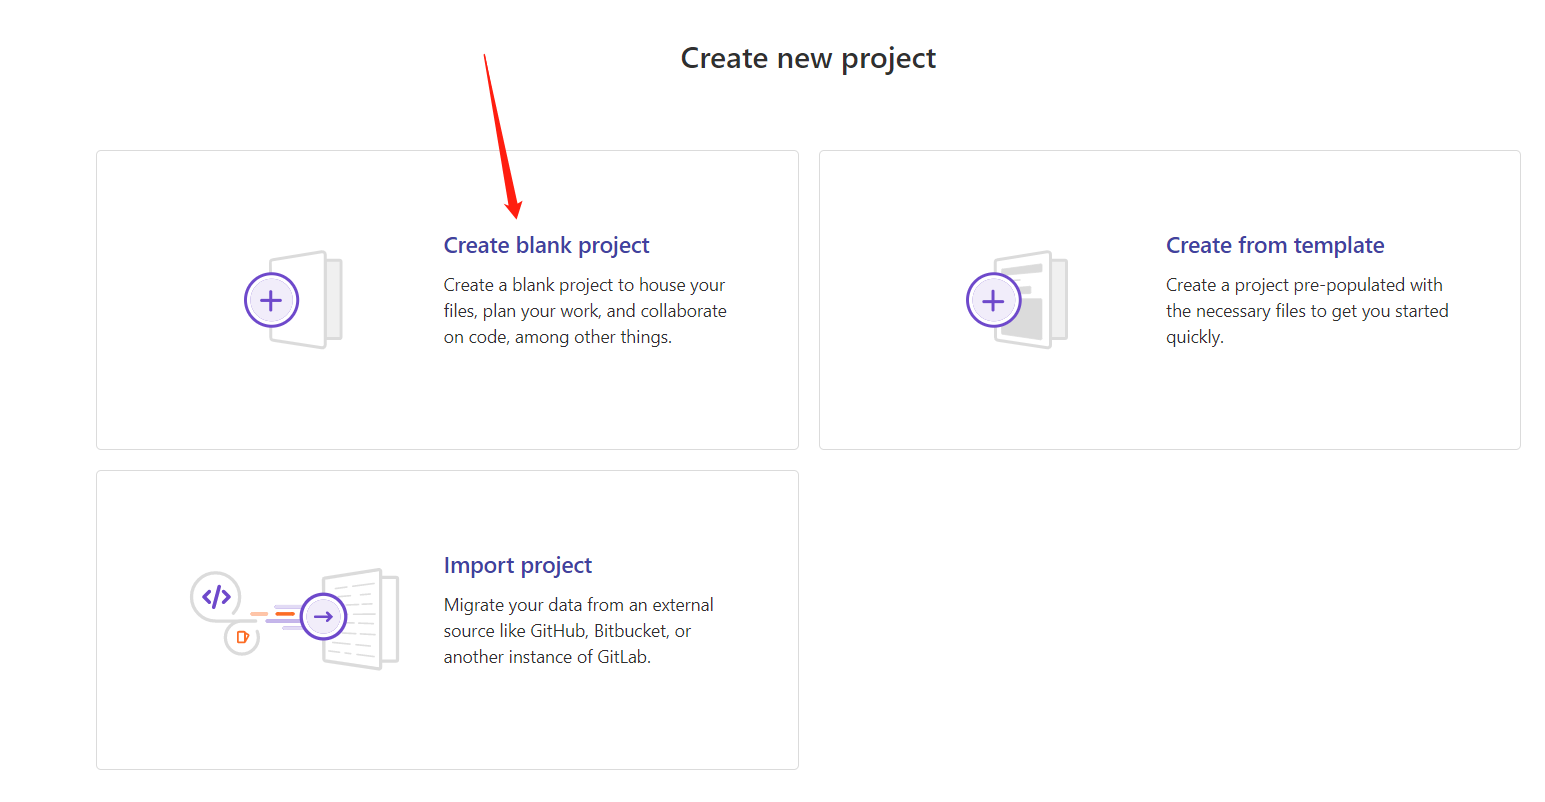This screenshot has width=1545, height=802.
Task: Click the description mentioning GitHub and Bitbucket
Action: (578, 631)
